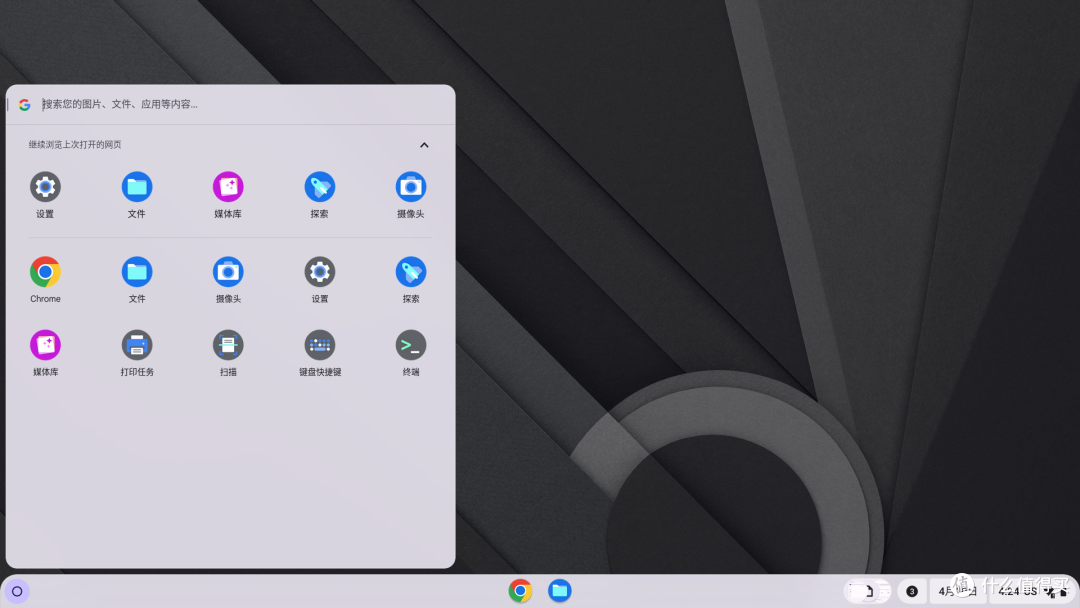Click the Google logo in the search bar
This screenshot has width=1080, height=608.
[25, 105]
